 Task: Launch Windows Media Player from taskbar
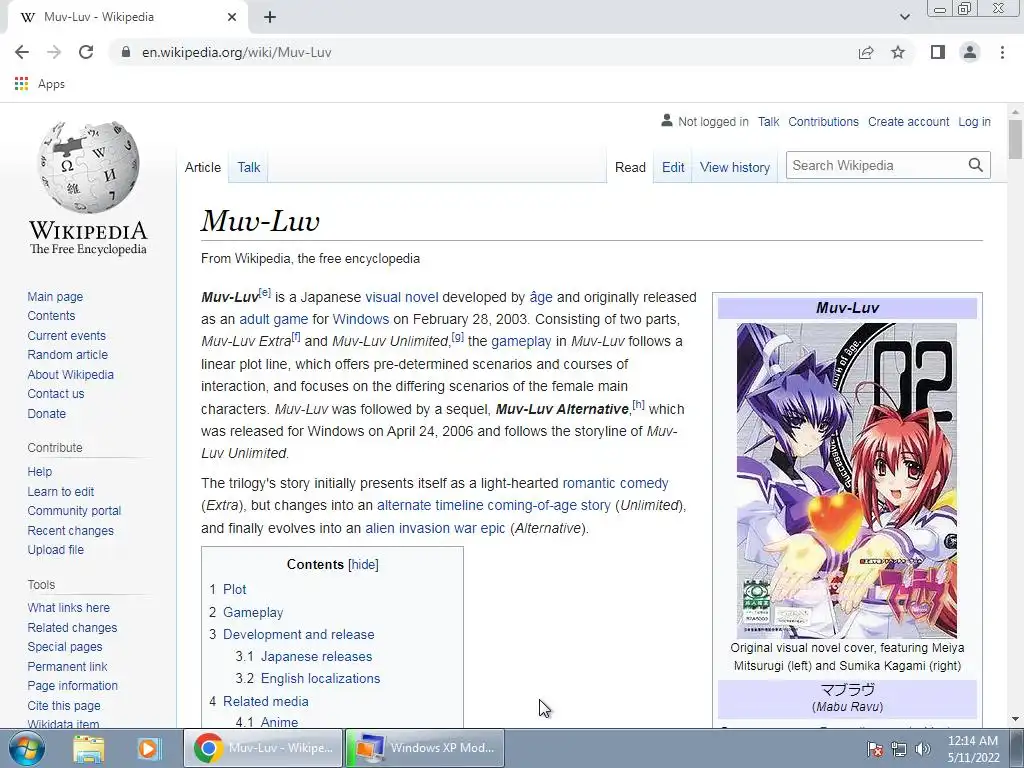tap(148, 748)
